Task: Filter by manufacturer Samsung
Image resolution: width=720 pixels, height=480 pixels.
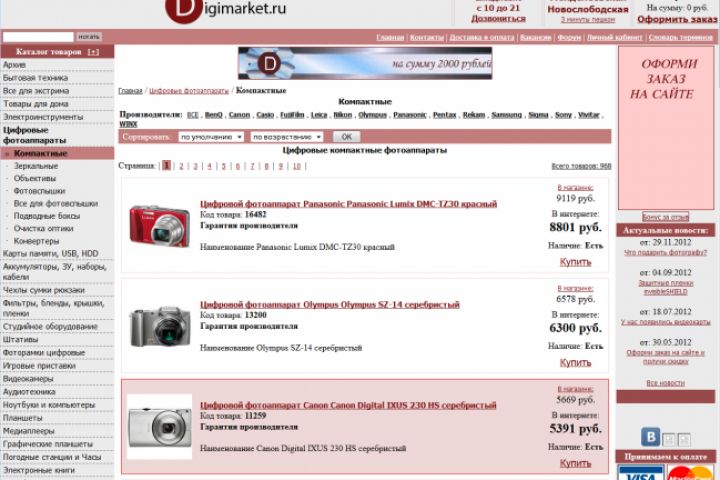Action: tap(506, 115)
